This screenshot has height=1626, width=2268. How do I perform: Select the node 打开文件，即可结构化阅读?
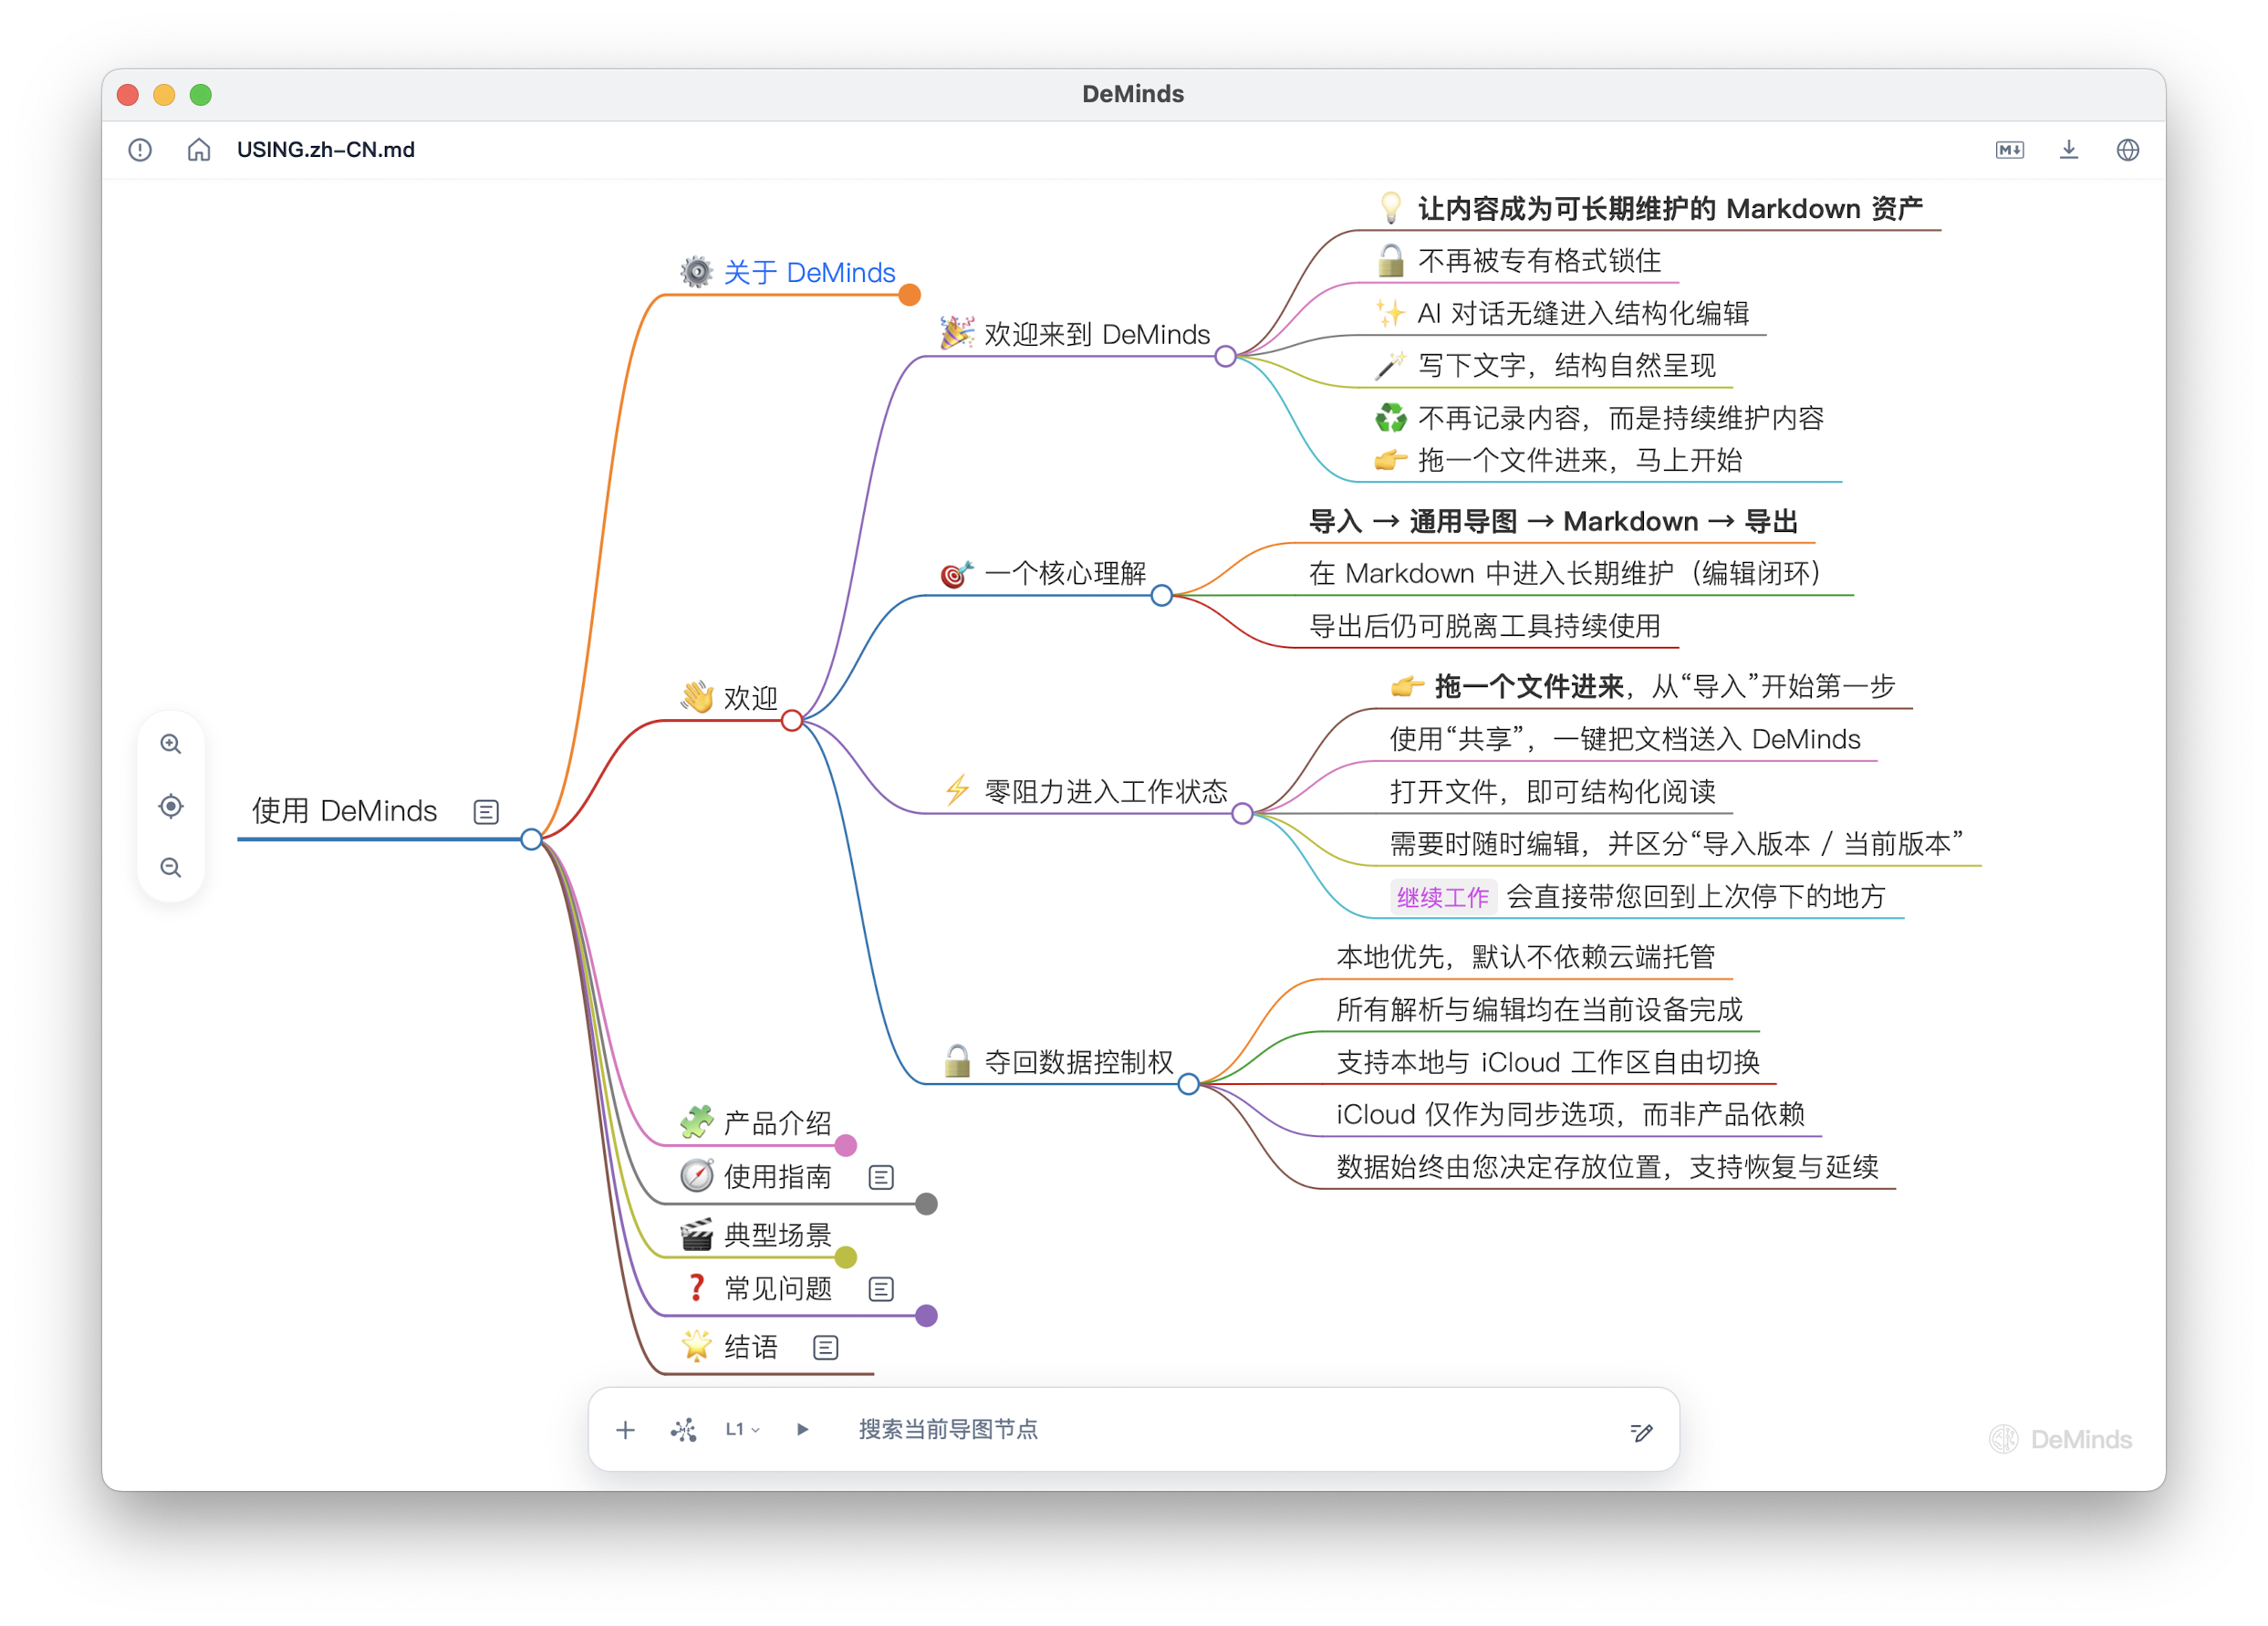[1553, 792]
